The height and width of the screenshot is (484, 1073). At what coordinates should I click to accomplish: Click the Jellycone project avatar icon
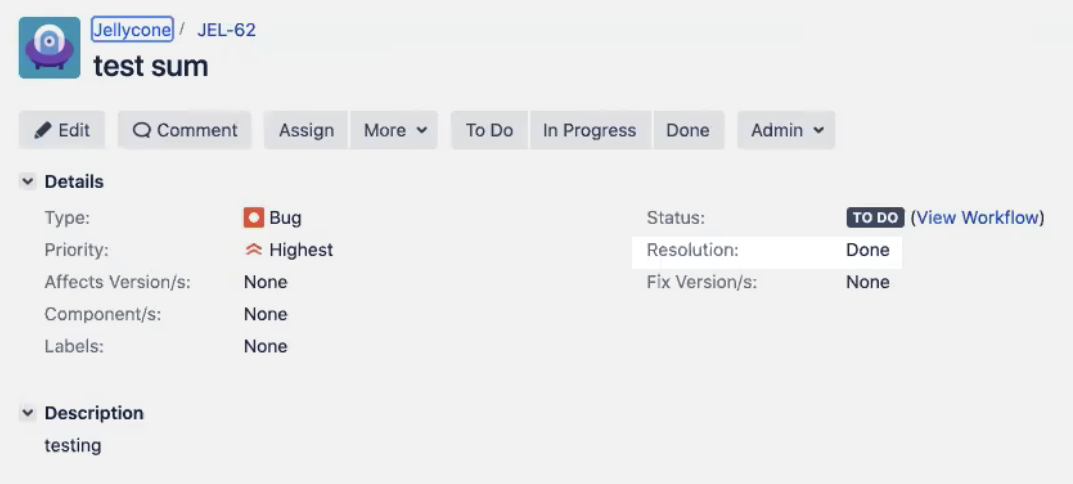tap(49, 48)
